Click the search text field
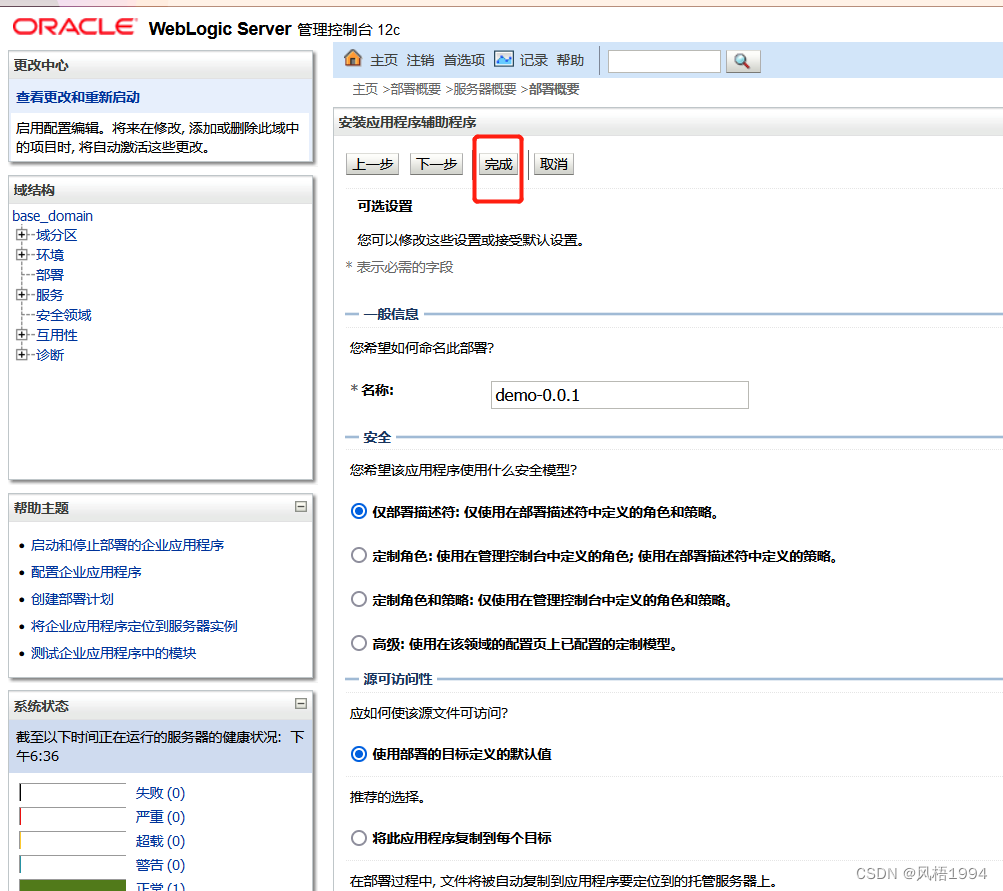The image size is (1003, 891). (664, 61)
